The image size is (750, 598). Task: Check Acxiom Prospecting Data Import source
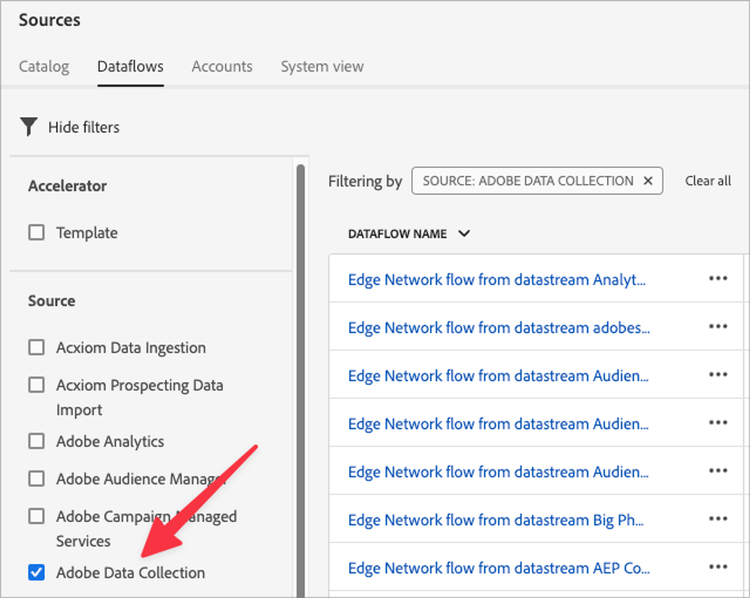pyautogui.click(x=36, y=385)
